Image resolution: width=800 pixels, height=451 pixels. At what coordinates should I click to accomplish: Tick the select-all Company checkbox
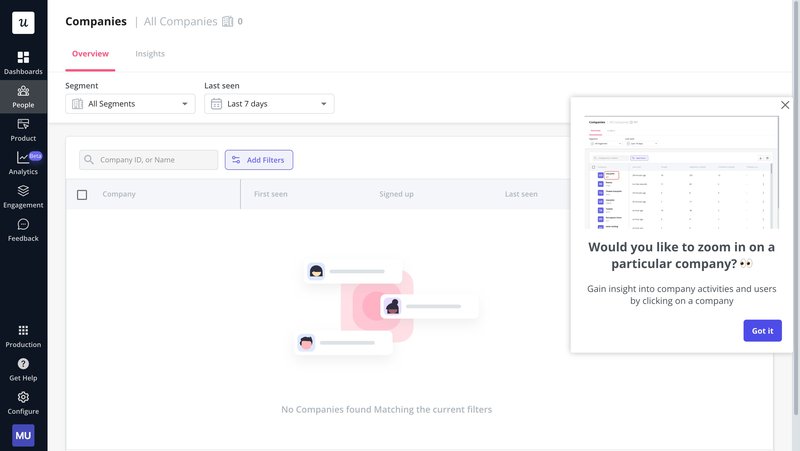click(82, 194)
